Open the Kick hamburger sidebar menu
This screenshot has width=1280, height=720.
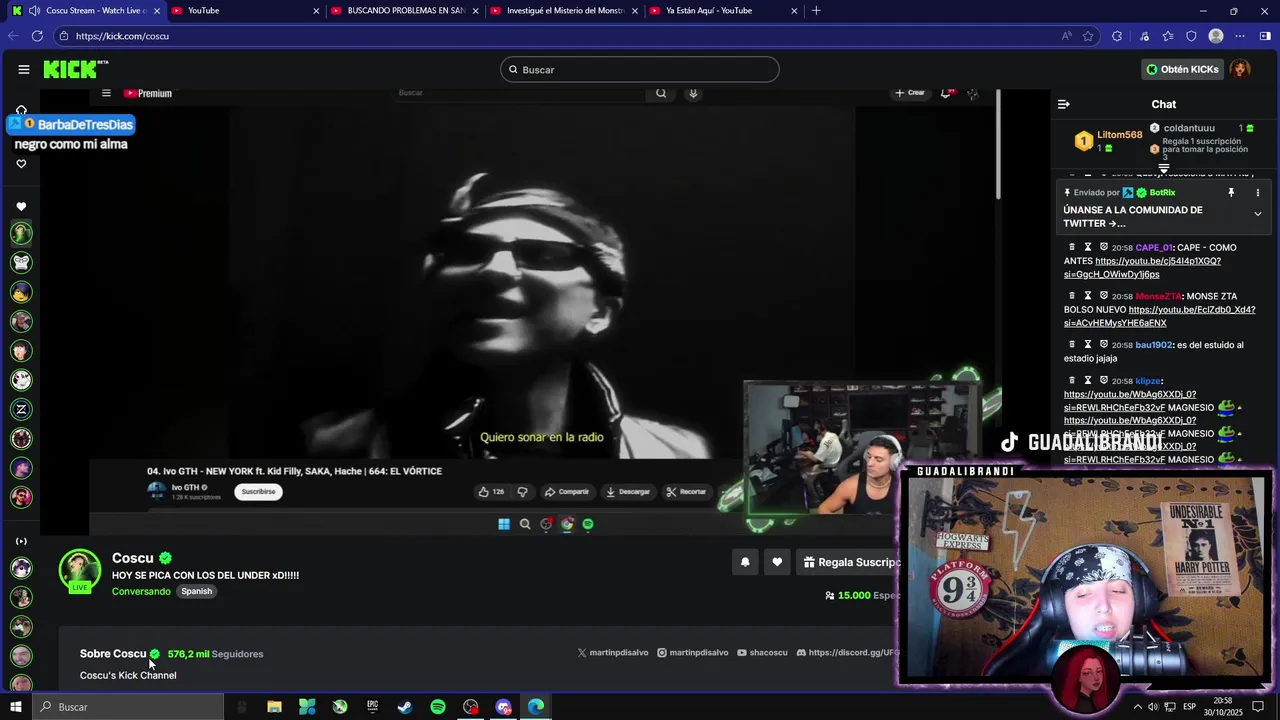[23, 69]
